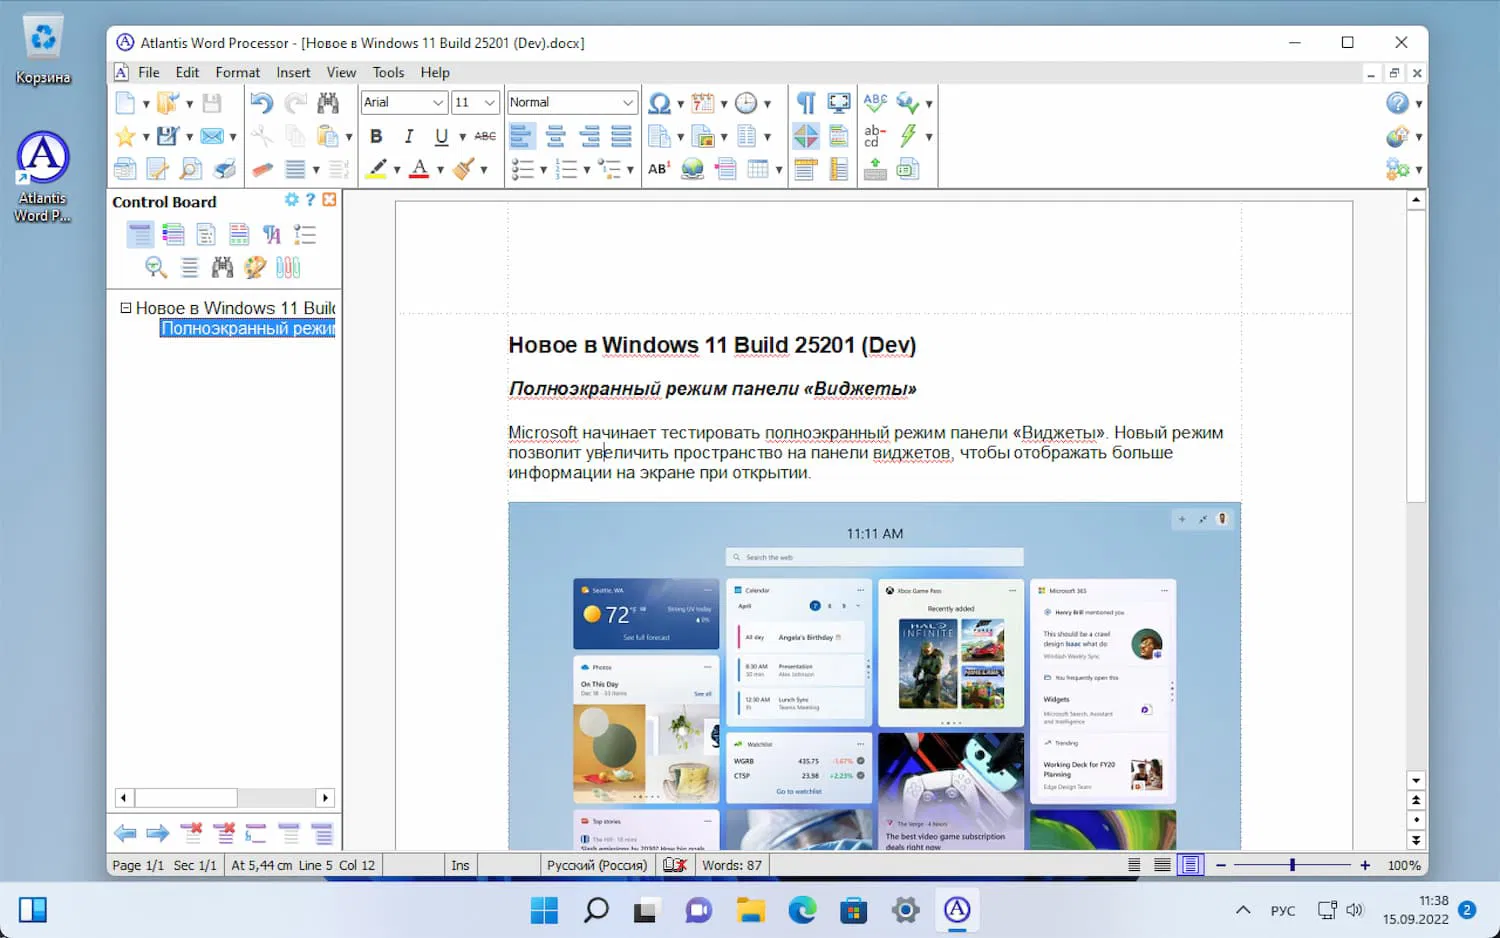Click the binoculars icon in Control Board
The height and width of the screenshot is (938, 1500).
222,267
